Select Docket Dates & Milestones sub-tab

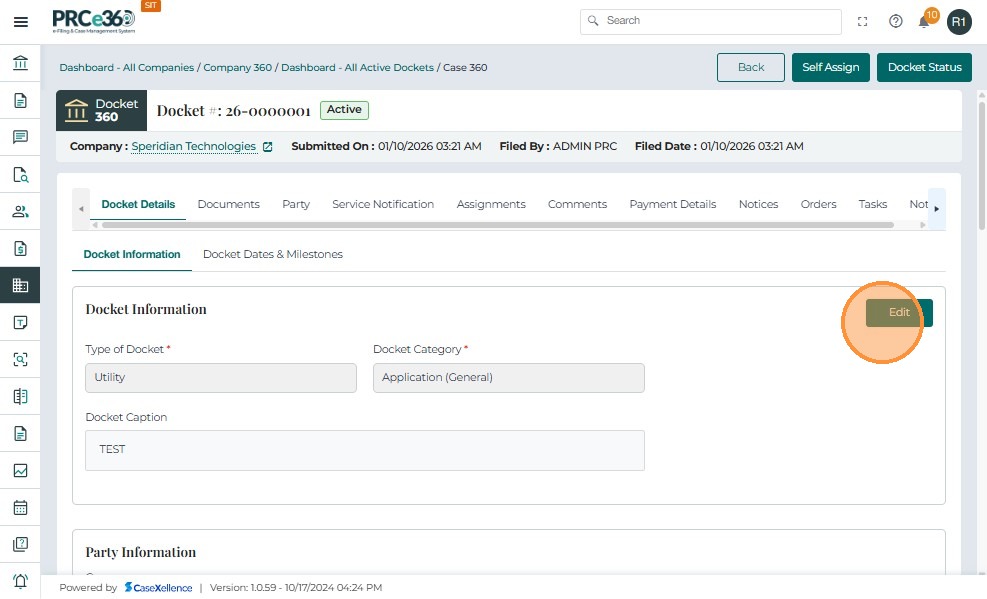(x=273, y=255)
